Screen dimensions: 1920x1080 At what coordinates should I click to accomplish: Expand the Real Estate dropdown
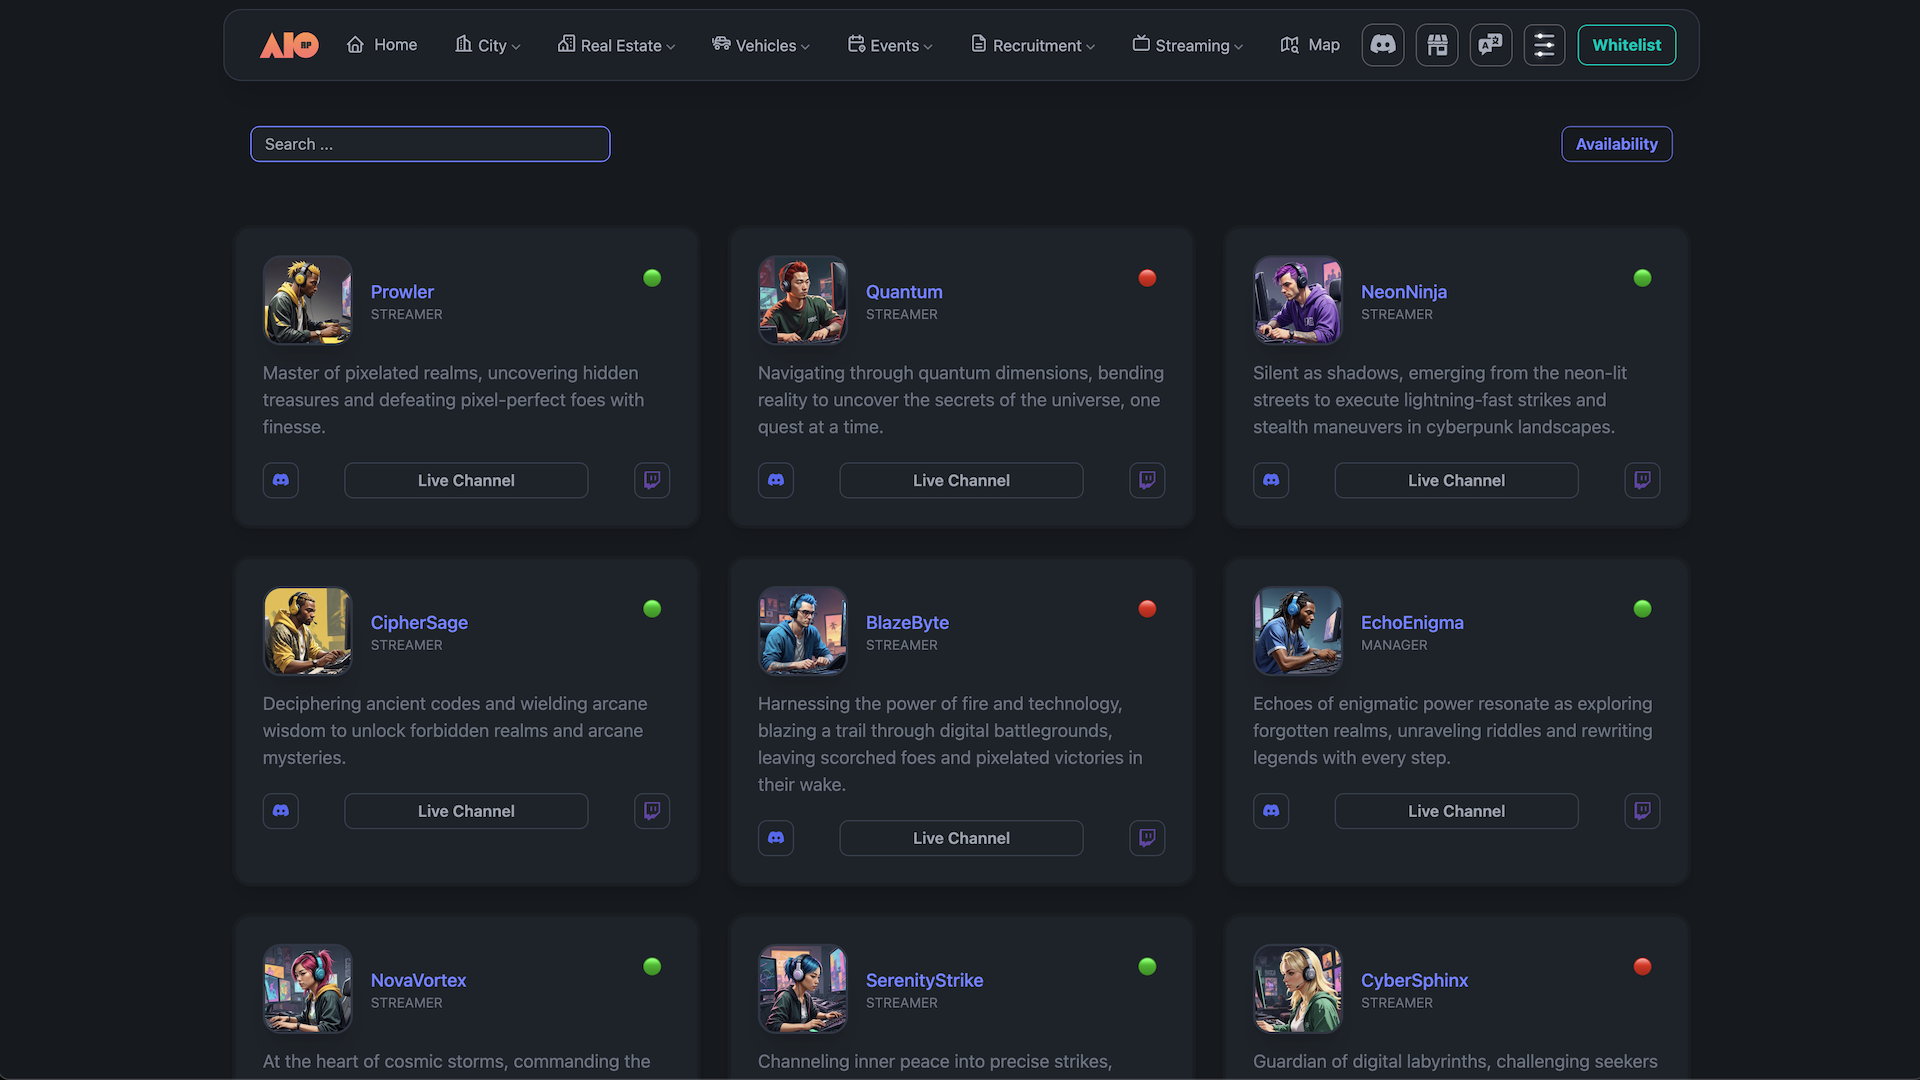click(x=616, y=45)
